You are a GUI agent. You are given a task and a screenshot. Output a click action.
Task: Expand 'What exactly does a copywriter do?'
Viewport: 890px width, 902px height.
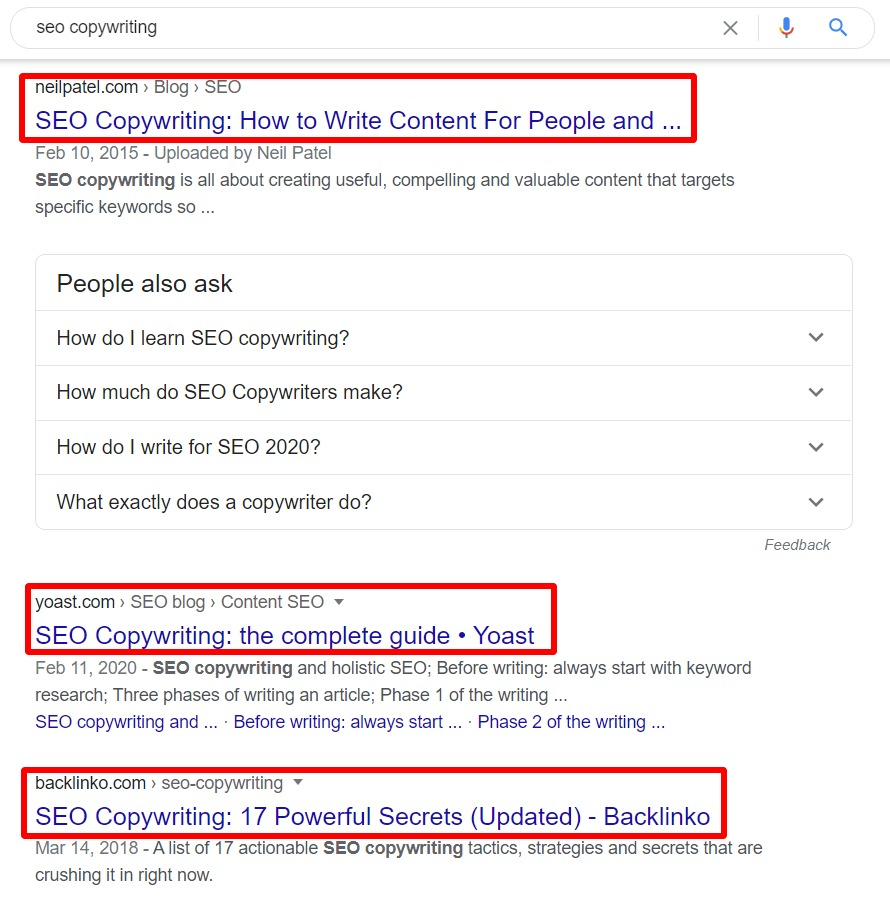[x=444, y=502]
